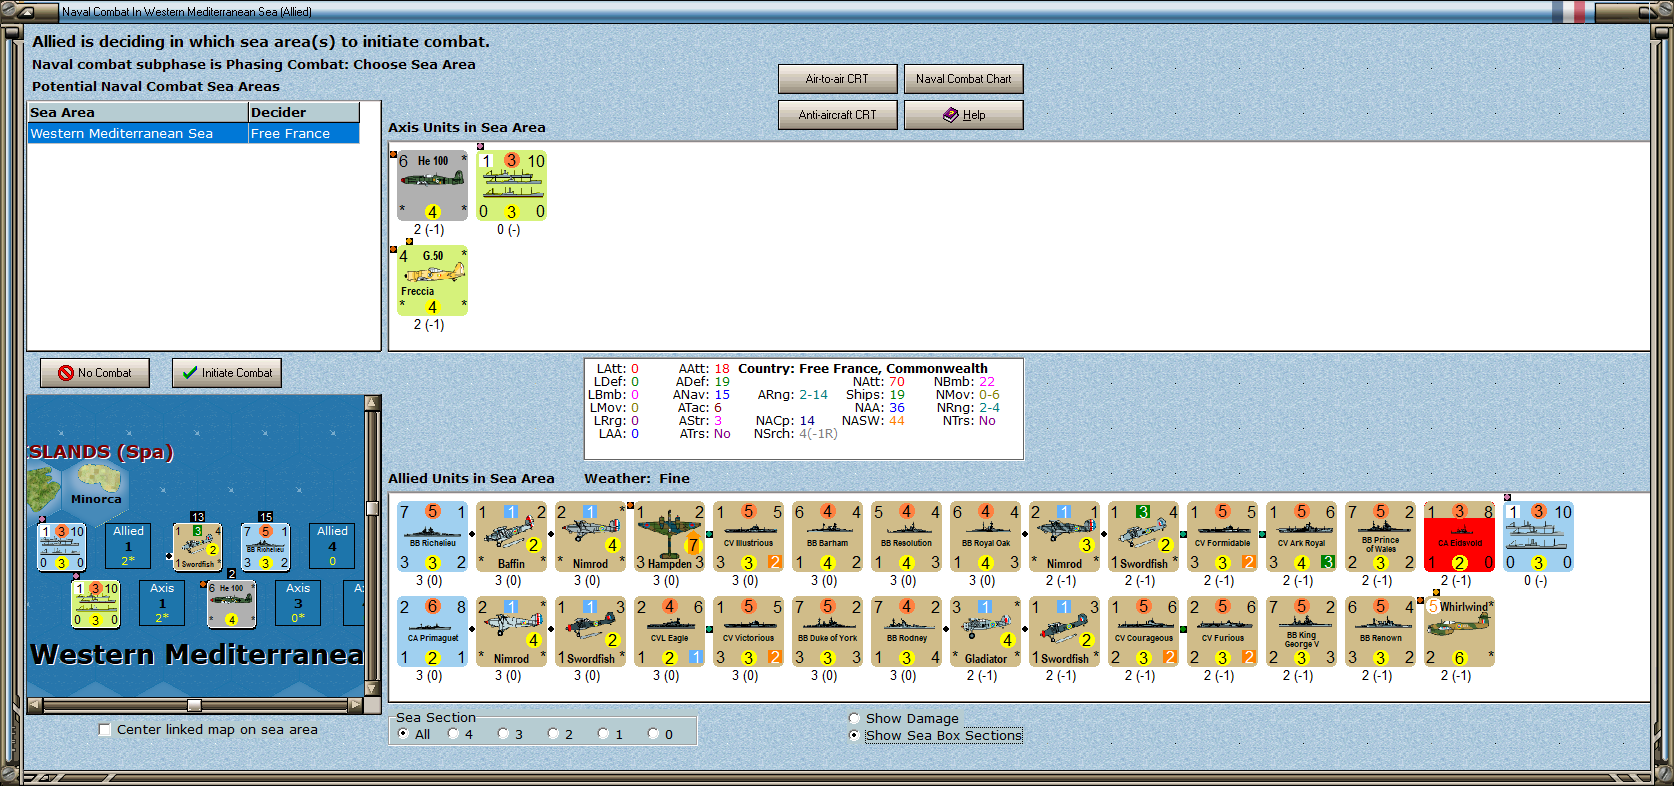Open the Naval Combat Chart

963,79
